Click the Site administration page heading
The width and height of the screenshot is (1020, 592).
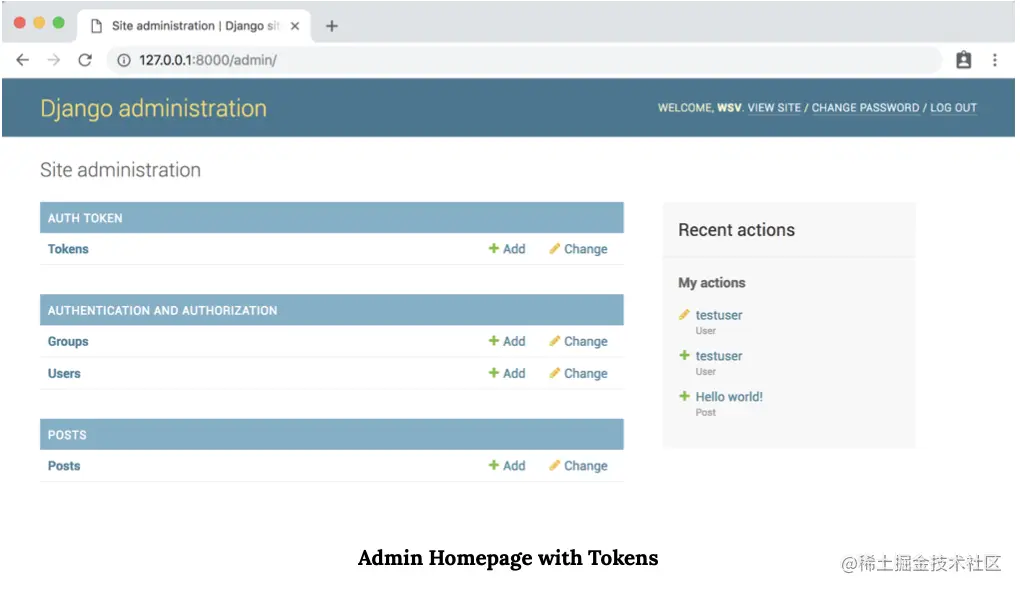click(x=120, y=170)
